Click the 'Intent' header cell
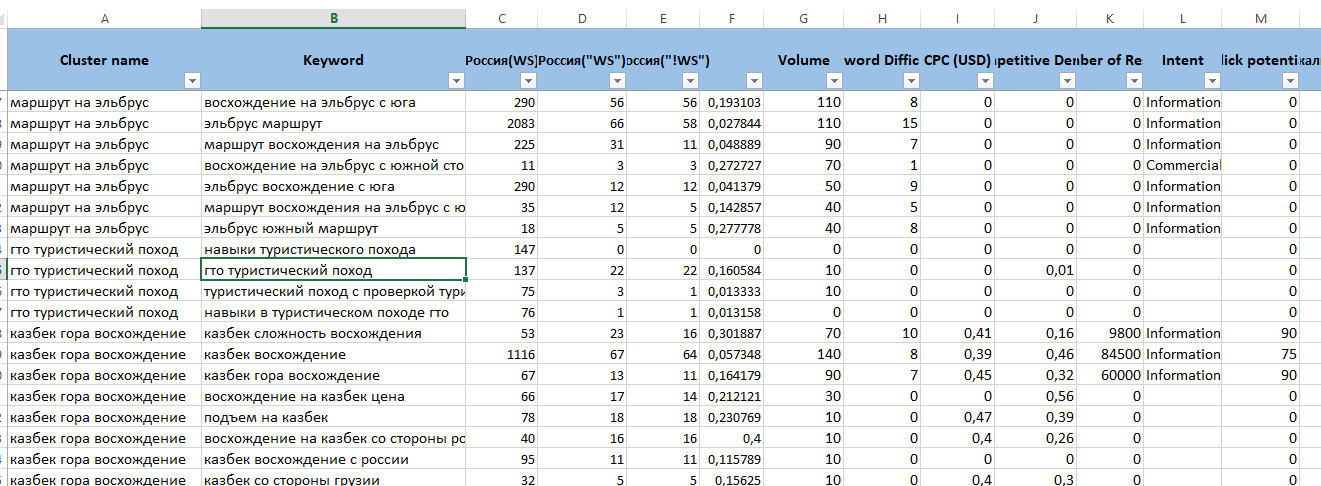Image resolution: width=1321 pixels, height=486 pixels. click(x=1182, y=60)
